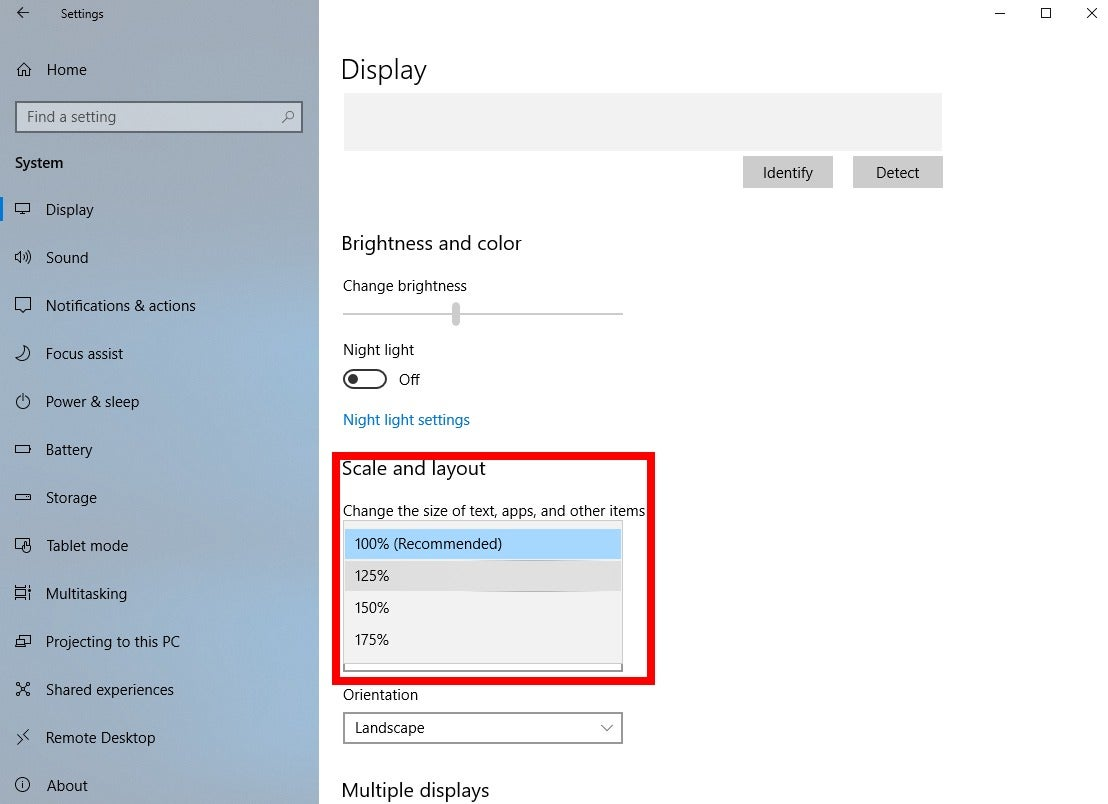Click the Identify button

(x=787, y=172)
